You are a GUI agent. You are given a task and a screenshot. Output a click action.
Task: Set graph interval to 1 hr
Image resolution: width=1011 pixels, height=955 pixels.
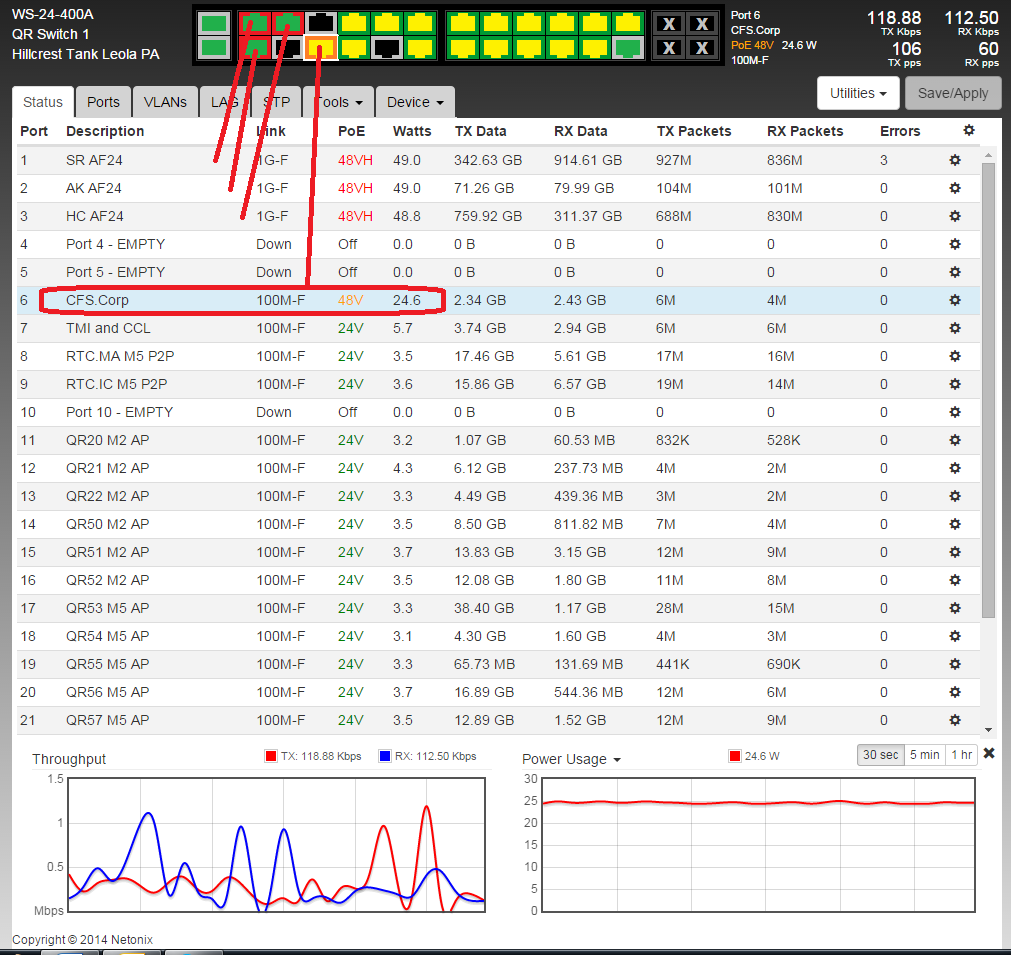click(961, 754)
